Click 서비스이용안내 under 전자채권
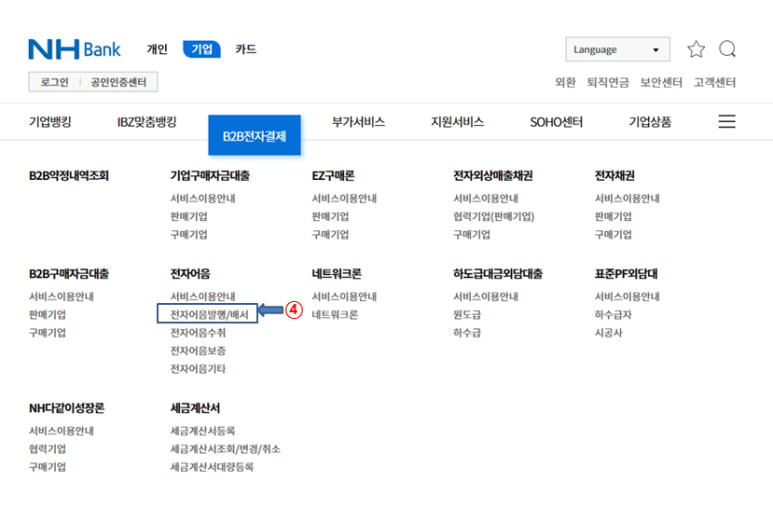773x523 pixels. (x=627, y=198)
